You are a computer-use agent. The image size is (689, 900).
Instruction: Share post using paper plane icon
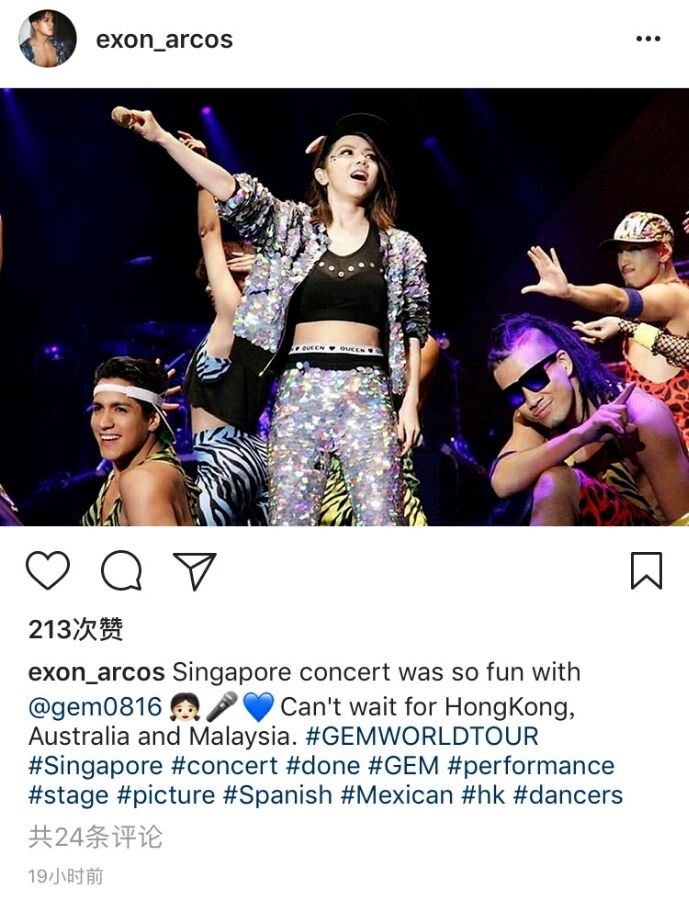click(x=194, y=571)
